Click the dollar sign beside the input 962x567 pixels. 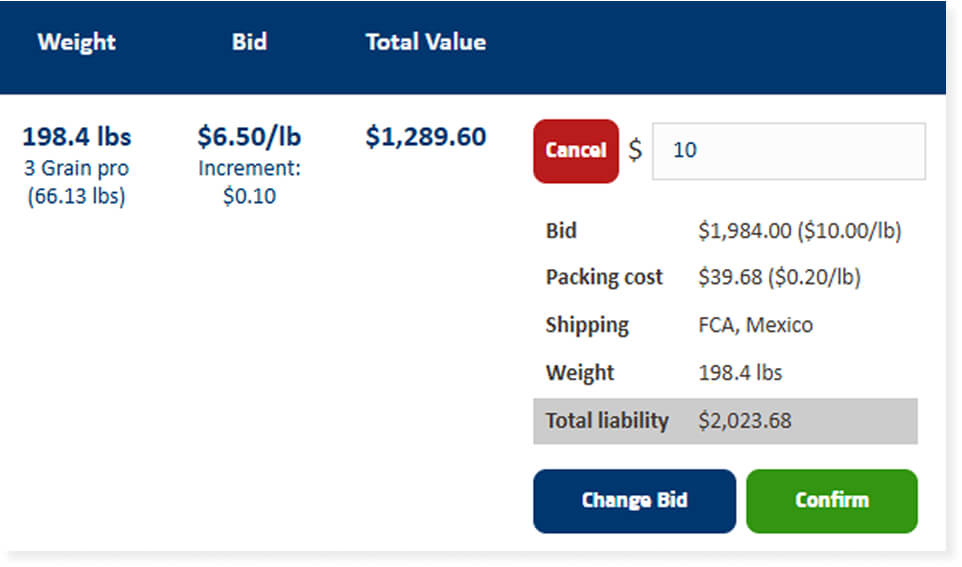tap(635, 151)
